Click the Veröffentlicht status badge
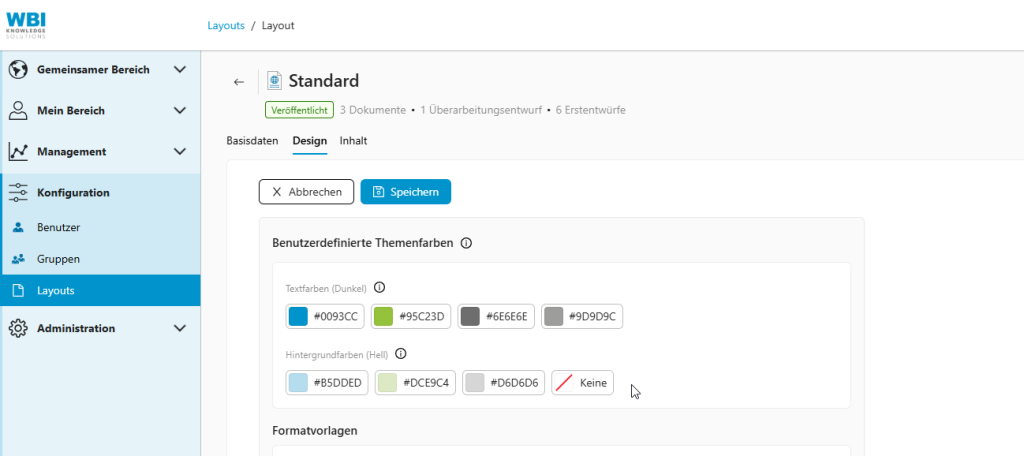This screenshot has width=1024, height=456. click(300, 110)
